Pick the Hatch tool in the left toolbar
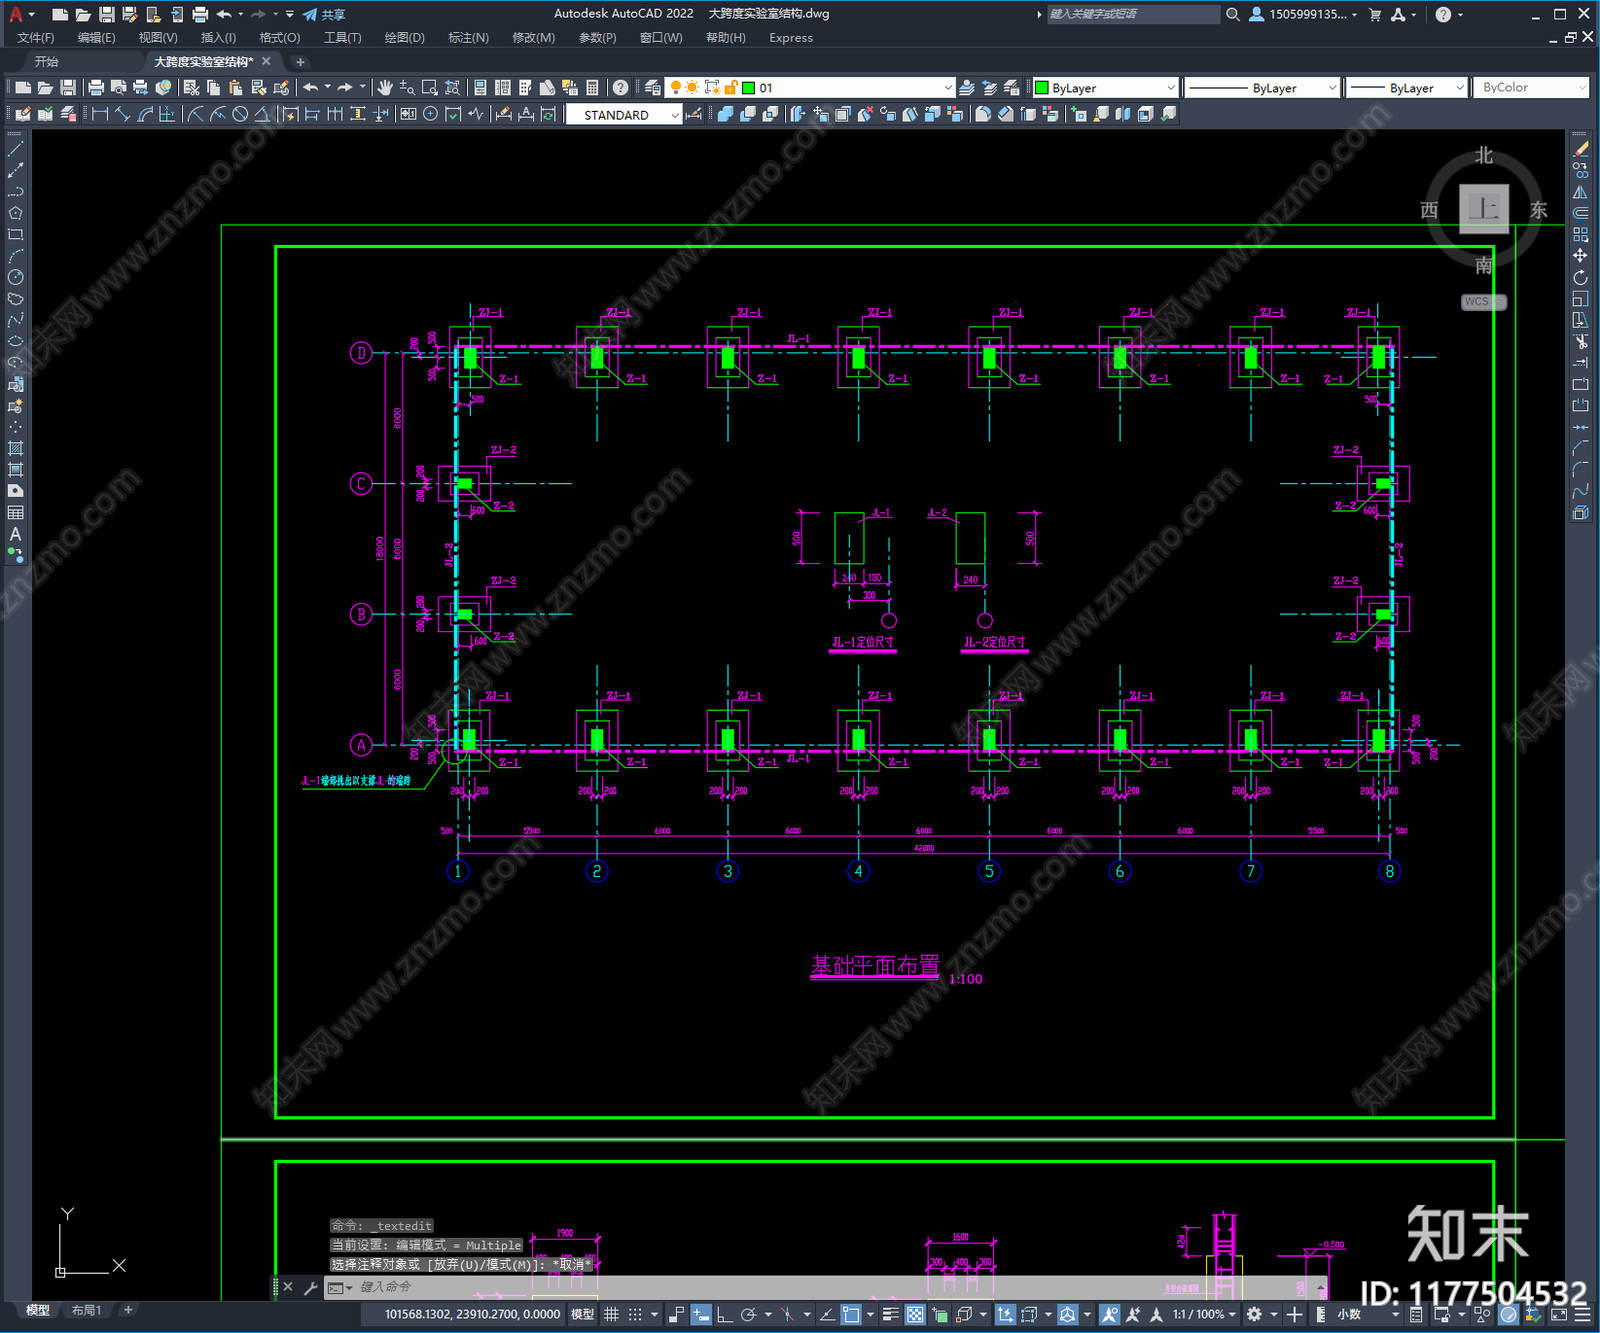 [x=15, y=448]
